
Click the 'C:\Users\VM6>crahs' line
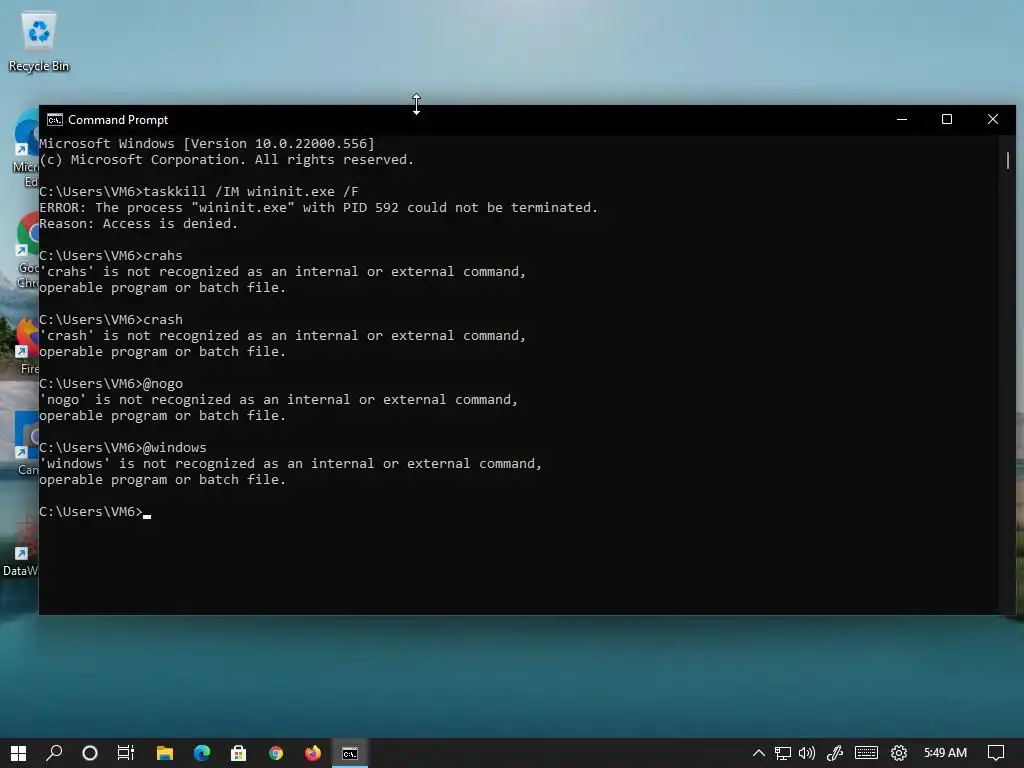click(x=111, y=255)
